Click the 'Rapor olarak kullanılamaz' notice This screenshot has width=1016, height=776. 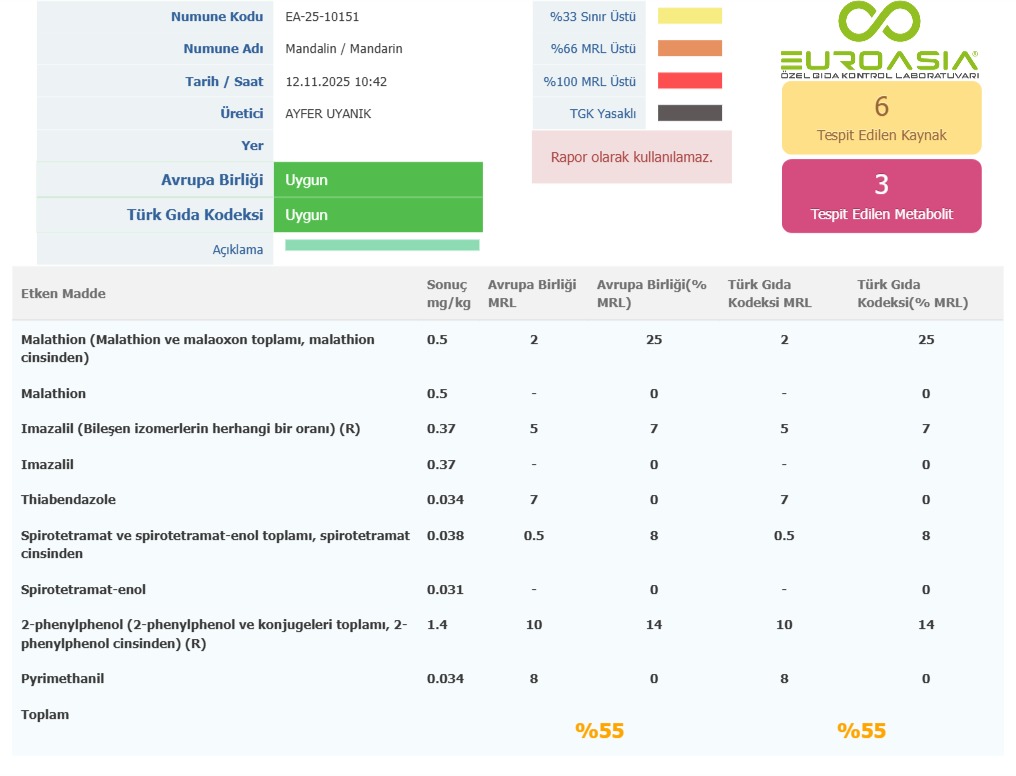tap(631, 157)
